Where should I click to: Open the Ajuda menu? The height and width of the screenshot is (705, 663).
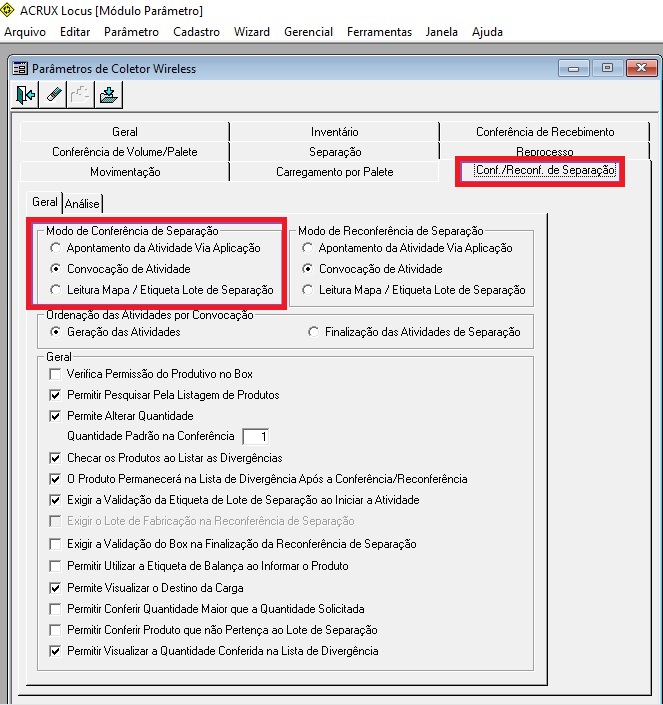(487, 32)
